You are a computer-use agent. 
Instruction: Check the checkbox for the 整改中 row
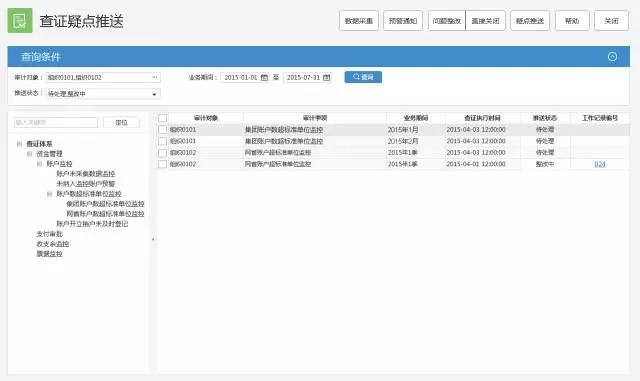(162, 164)
